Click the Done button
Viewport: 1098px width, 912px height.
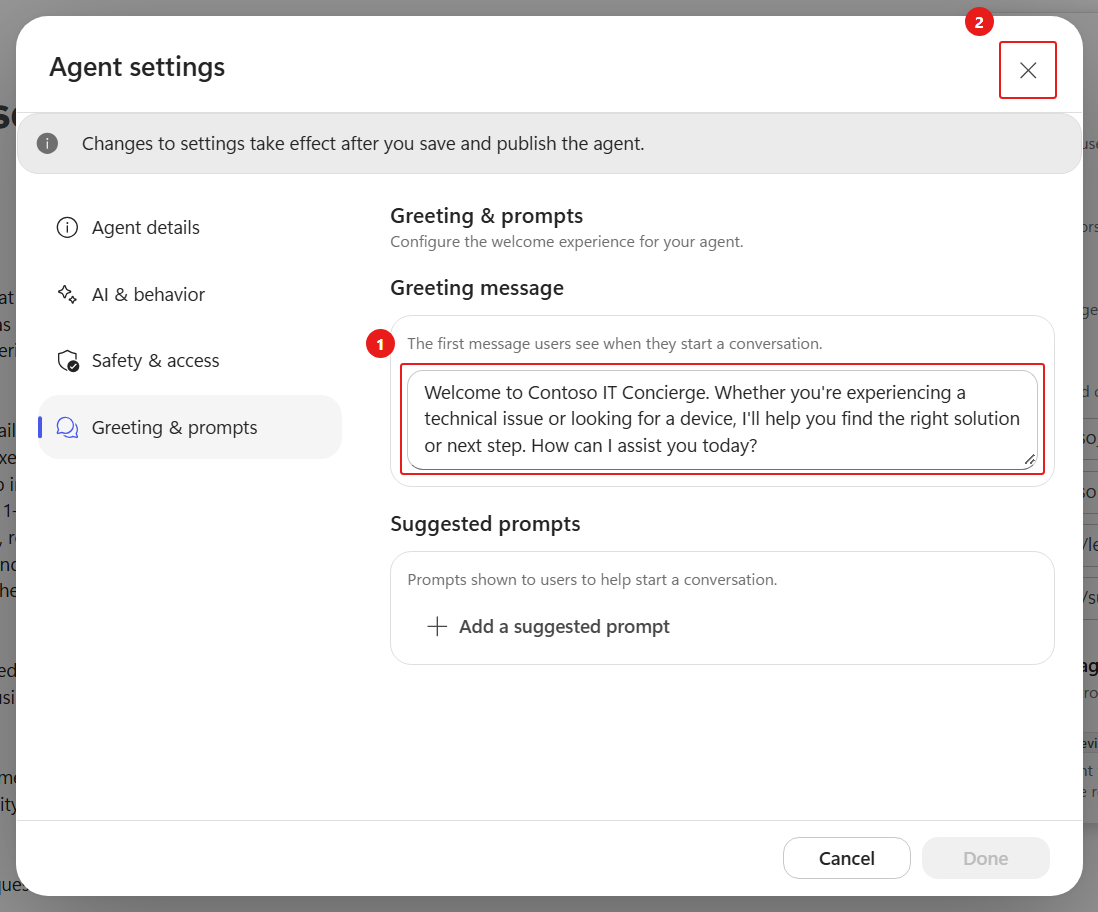tap(985, 858)
